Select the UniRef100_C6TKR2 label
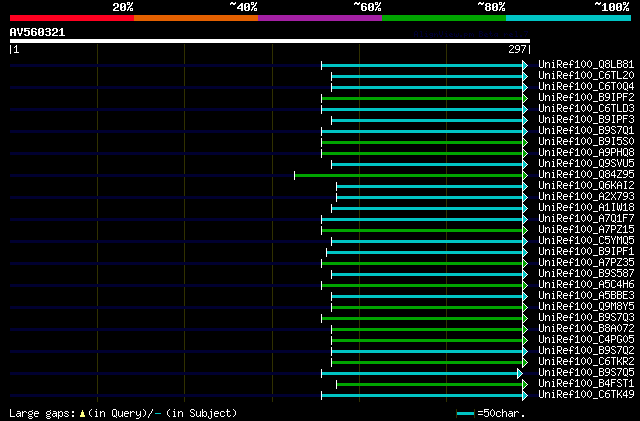640x421 pixels. (586, 362)
